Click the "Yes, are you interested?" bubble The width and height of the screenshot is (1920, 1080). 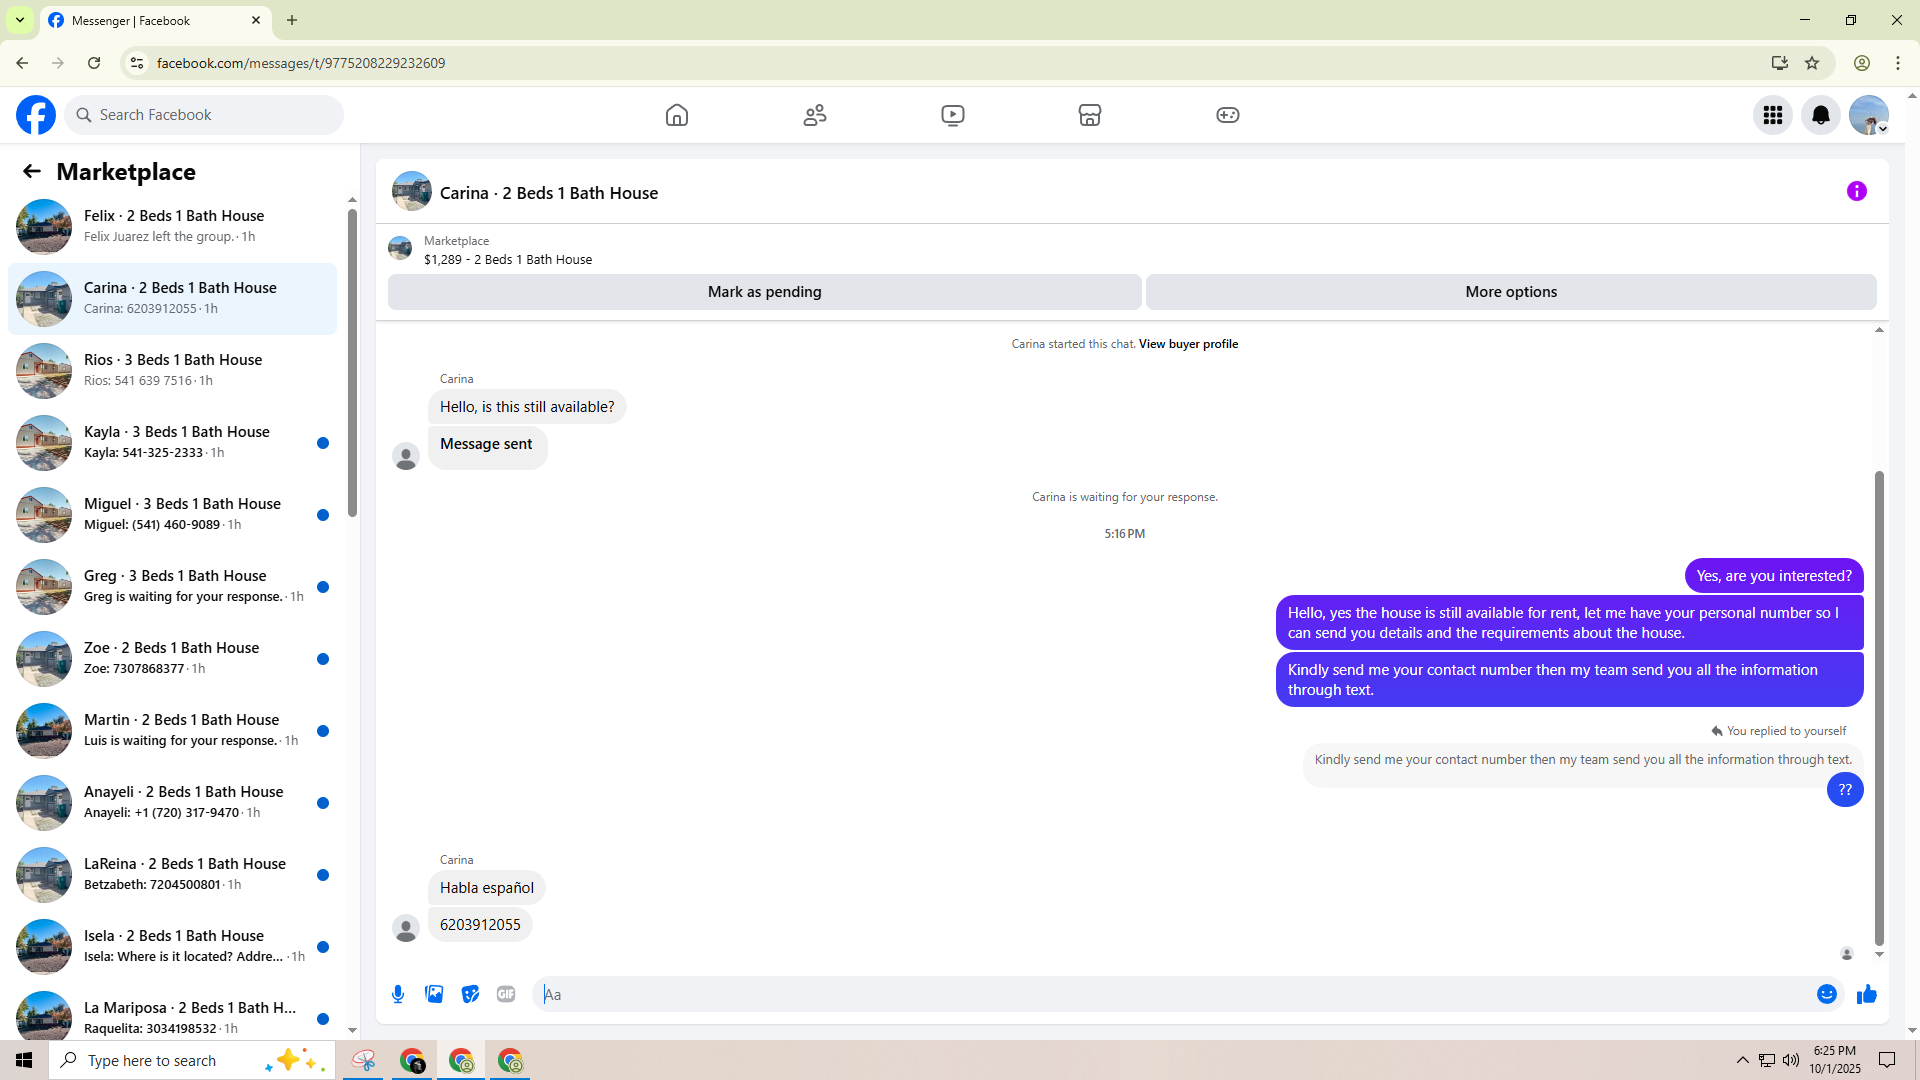(1774, 576)
